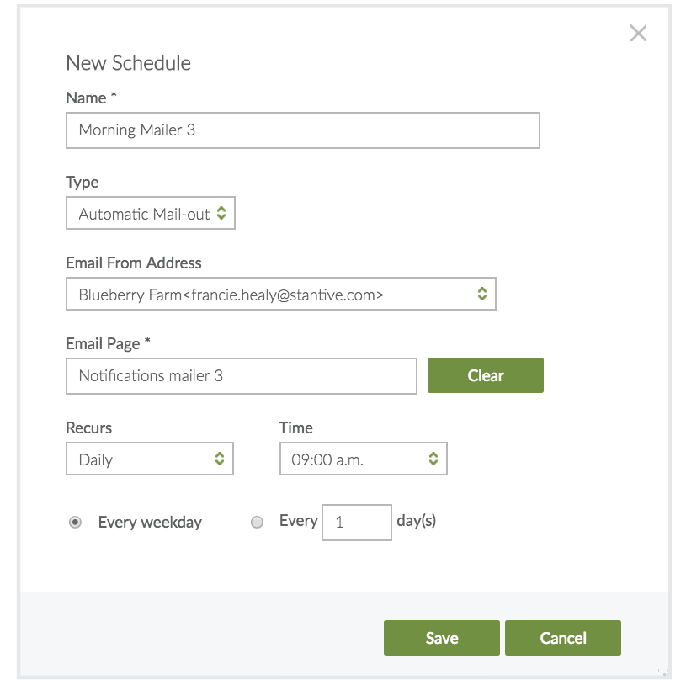Open the Type dropdown showing Automatic Mail-out

[x=151, y=213]
